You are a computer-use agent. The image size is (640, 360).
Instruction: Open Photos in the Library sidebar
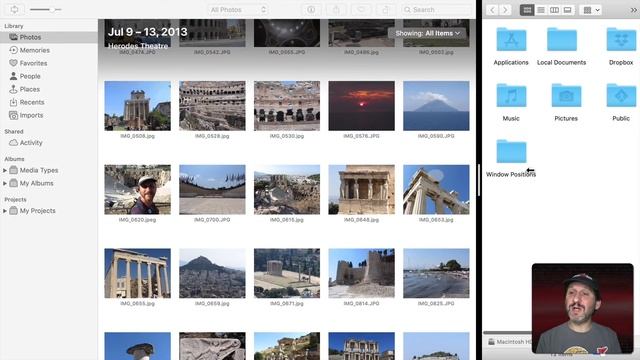pyautogui.click(x=49, y=37)
